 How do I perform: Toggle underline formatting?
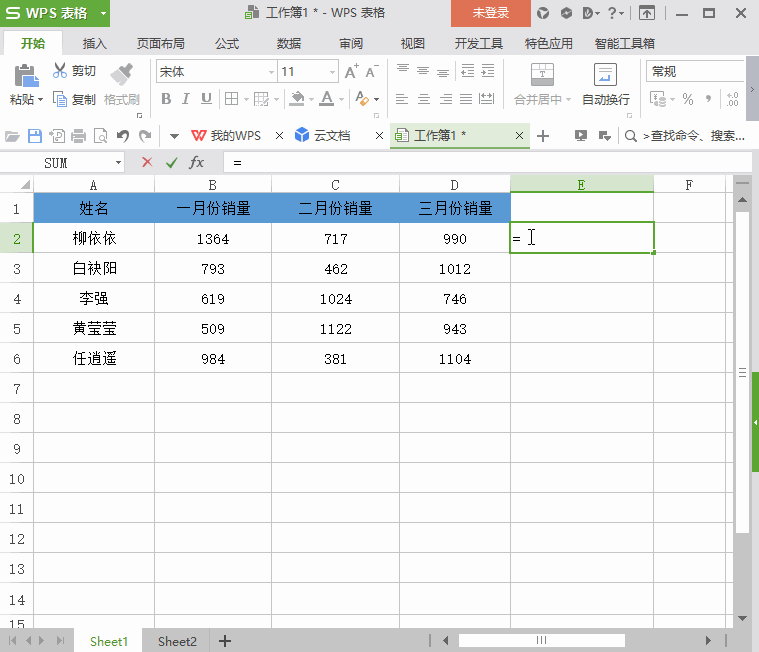[x=206, y=99]
